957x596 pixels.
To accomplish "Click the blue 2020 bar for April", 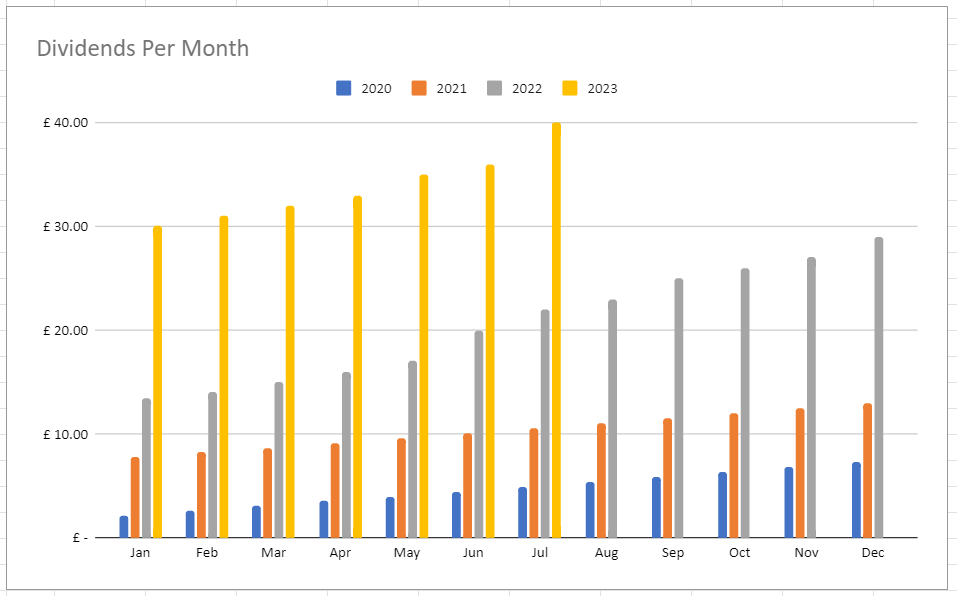I will pos(323,520).
